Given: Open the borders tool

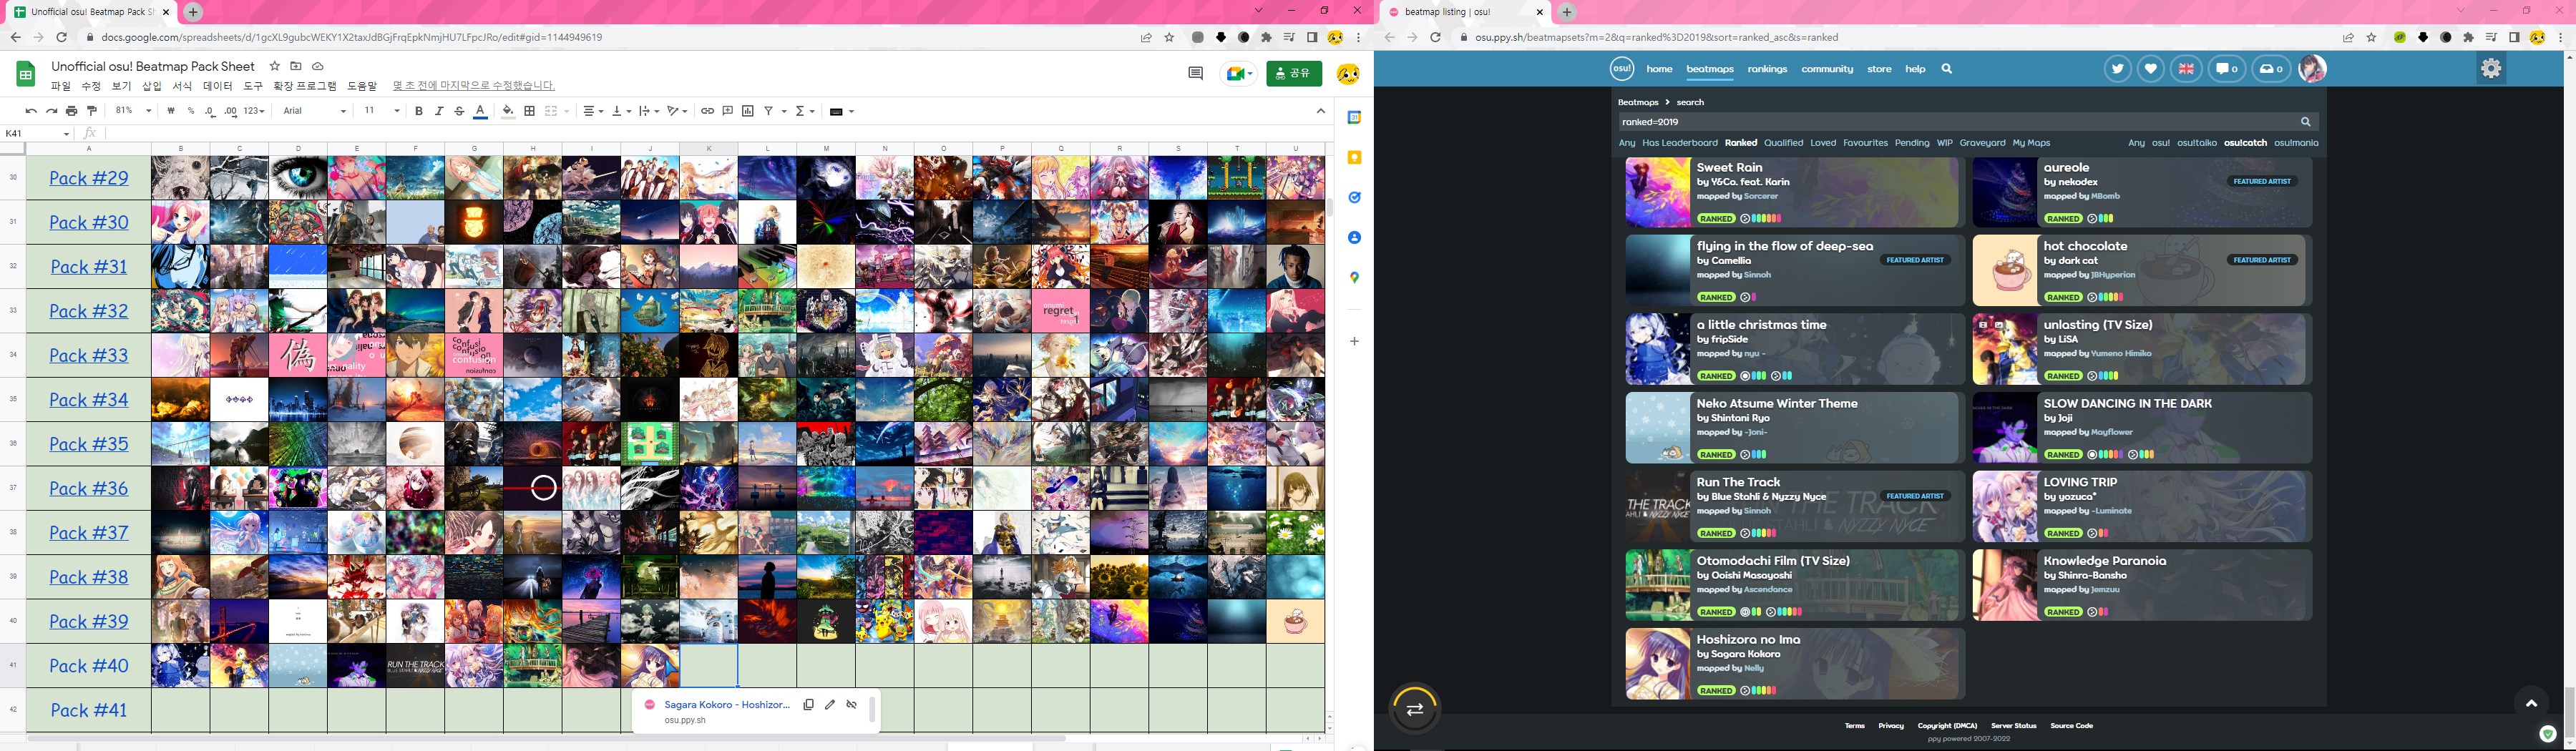Looking at the screenshot, I should (x=529, y=111).
